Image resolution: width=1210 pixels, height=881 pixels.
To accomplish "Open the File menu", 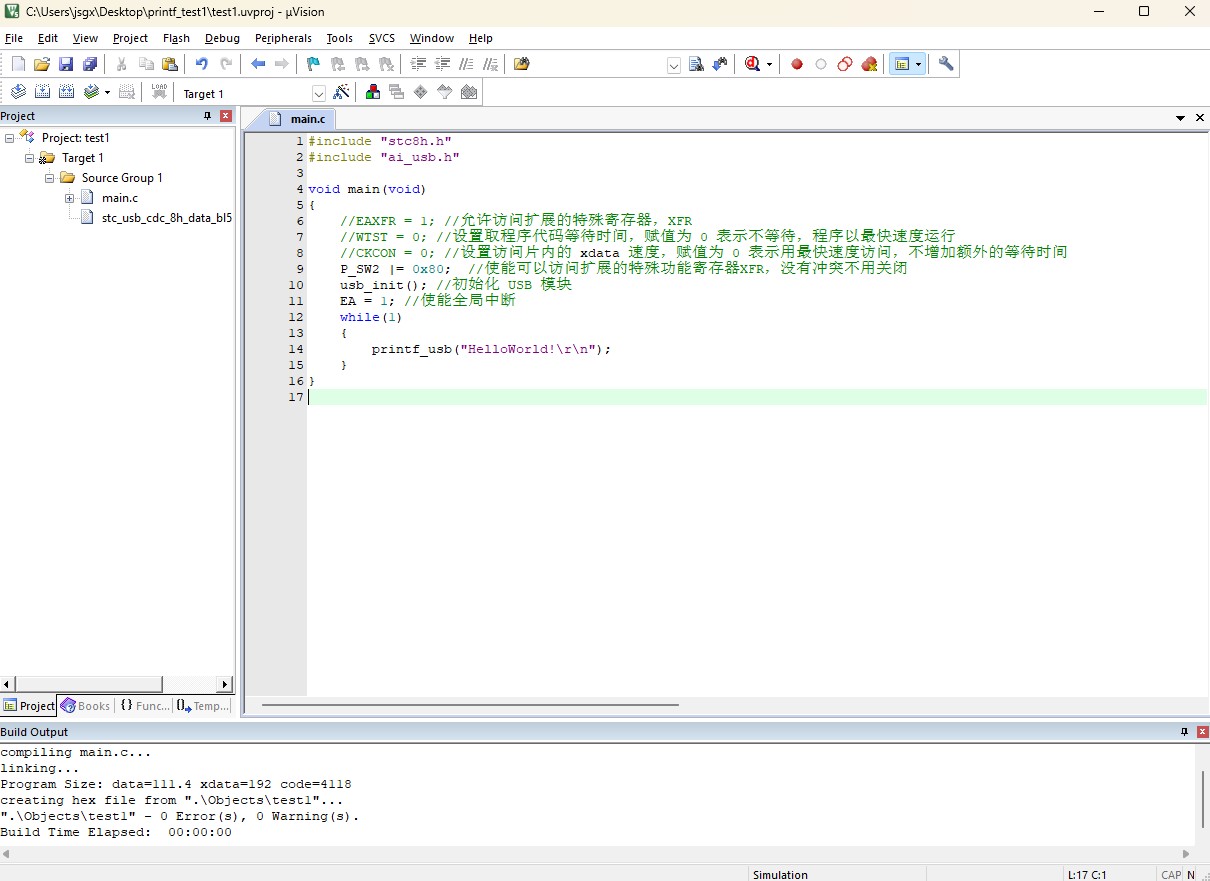I will 14,38.
